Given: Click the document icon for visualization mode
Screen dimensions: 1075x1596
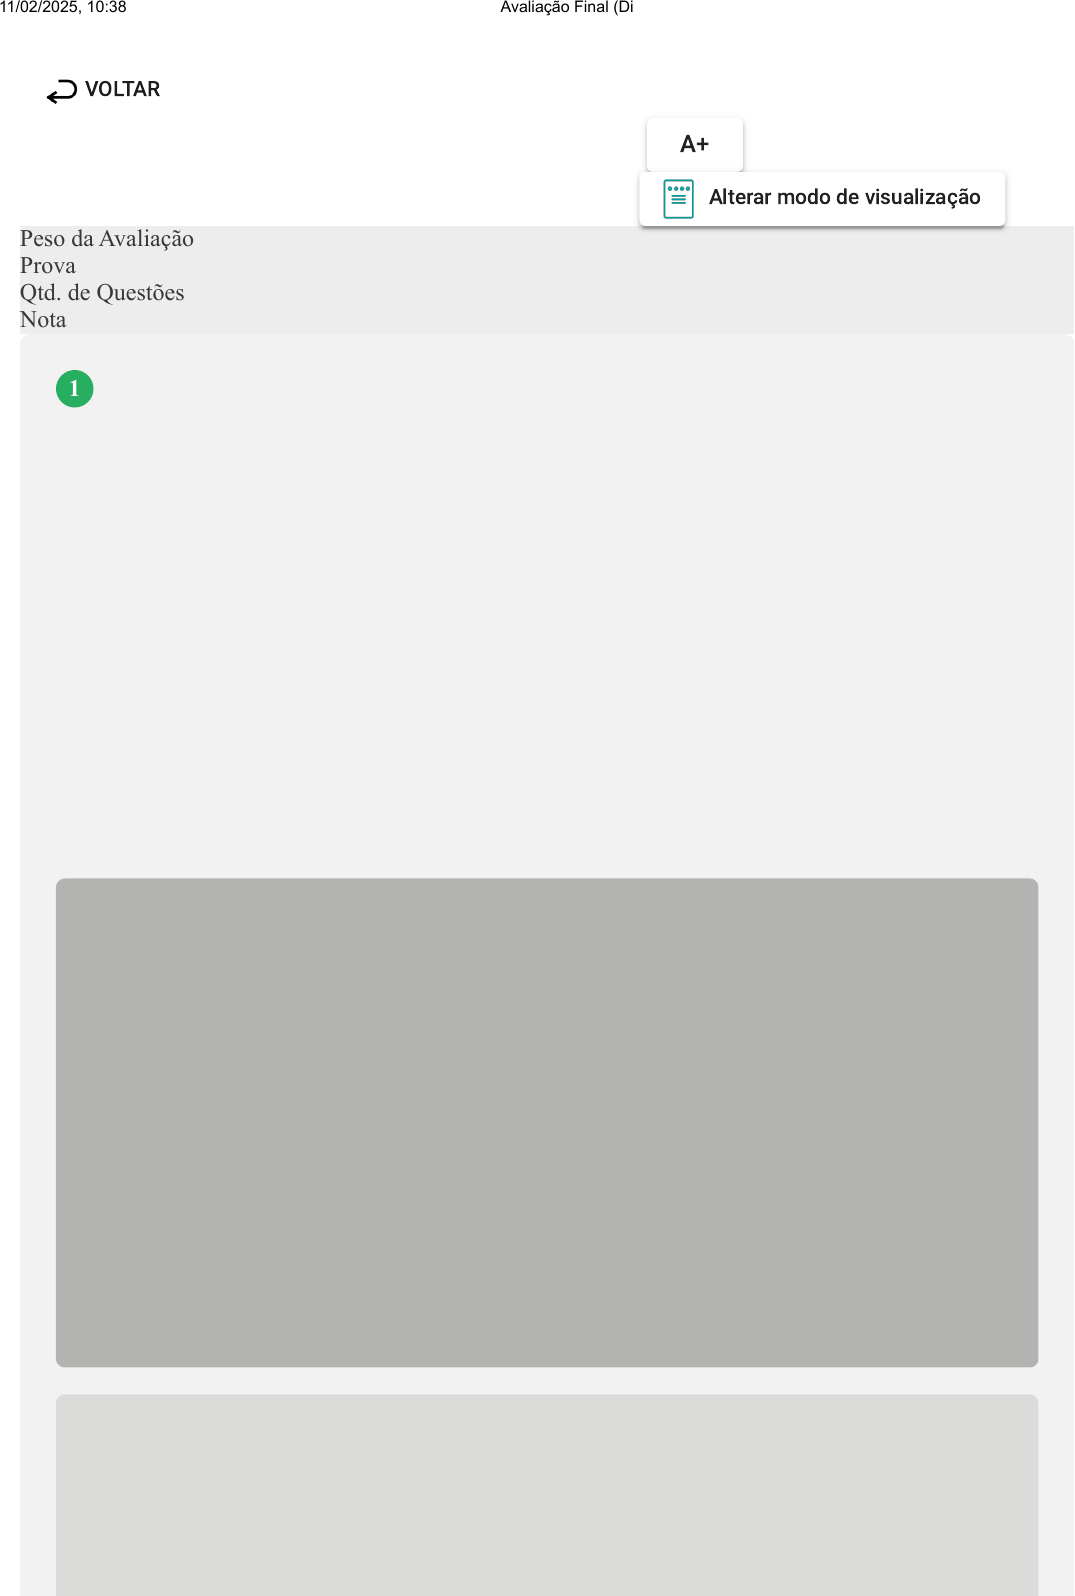Looking at the screenshot, I should click(678, 199).
